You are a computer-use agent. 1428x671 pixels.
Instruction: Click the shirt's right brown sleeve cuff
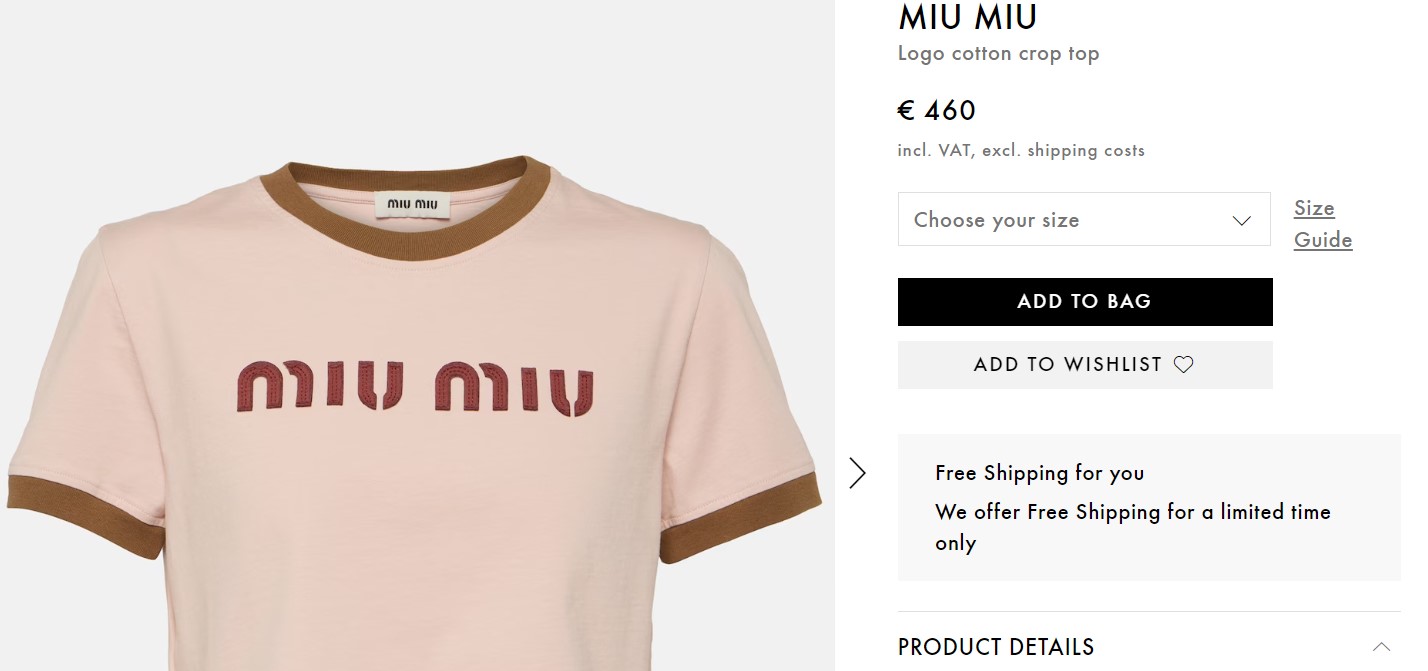pos(742,520)
